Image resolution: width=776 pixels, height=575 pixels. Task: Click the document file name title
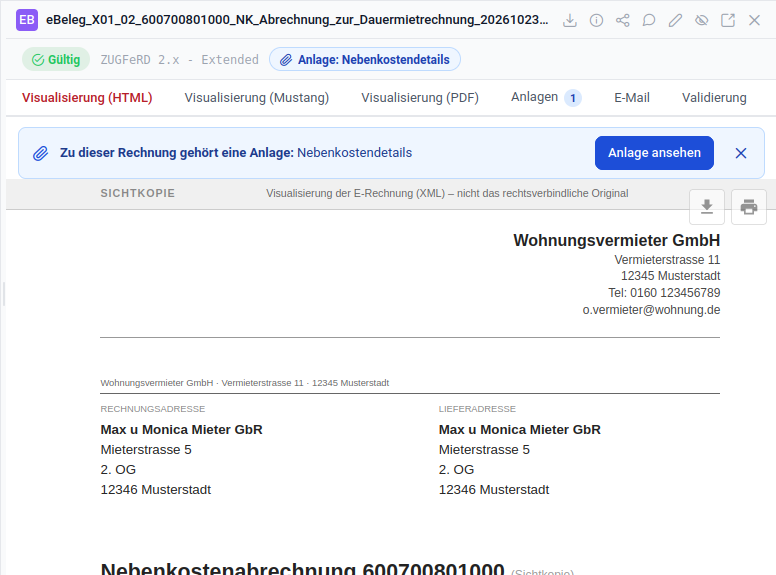(x=297, y=20)
